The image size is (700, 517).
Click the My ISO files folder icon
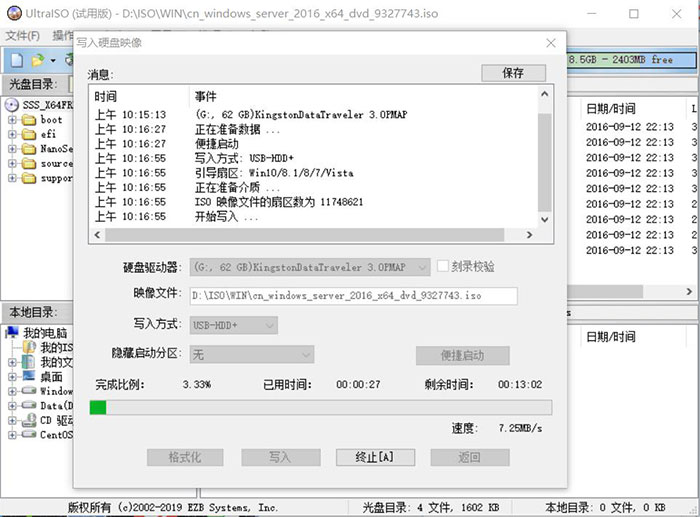tap(29, 347)
